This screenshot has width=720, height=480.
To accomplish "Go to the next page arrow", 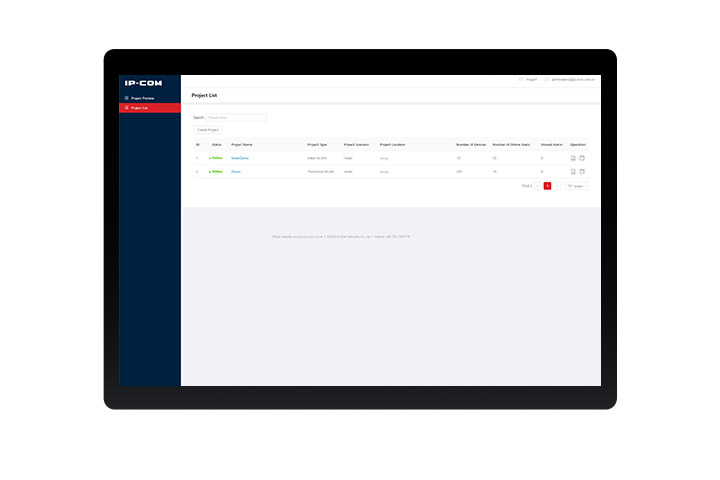I will coord(557,186).
